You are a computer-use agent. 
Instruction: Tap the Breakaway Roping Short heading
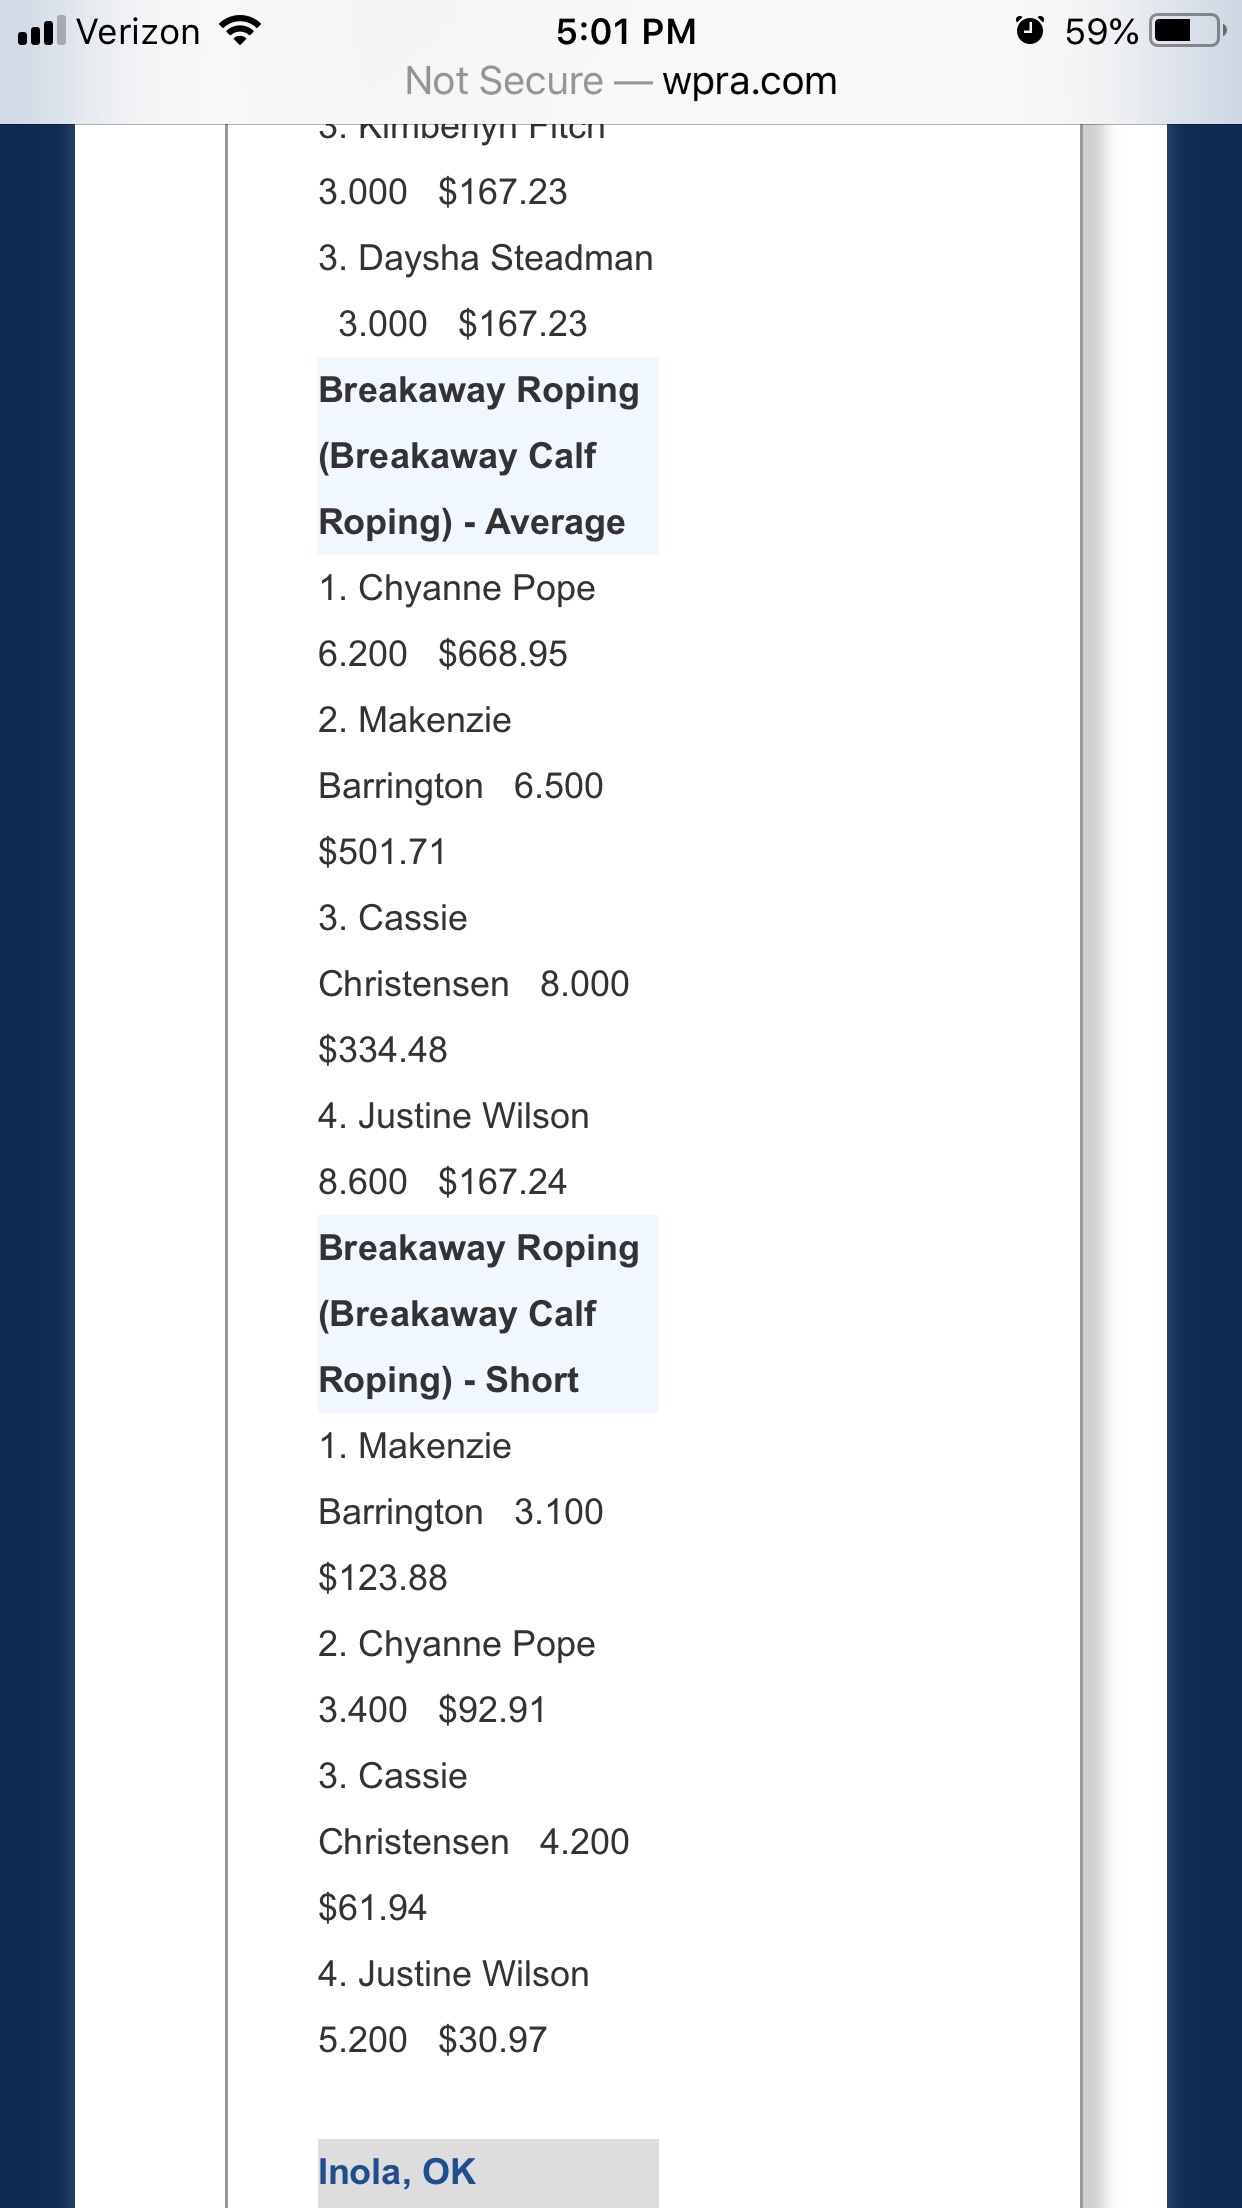pos(478,1314)
